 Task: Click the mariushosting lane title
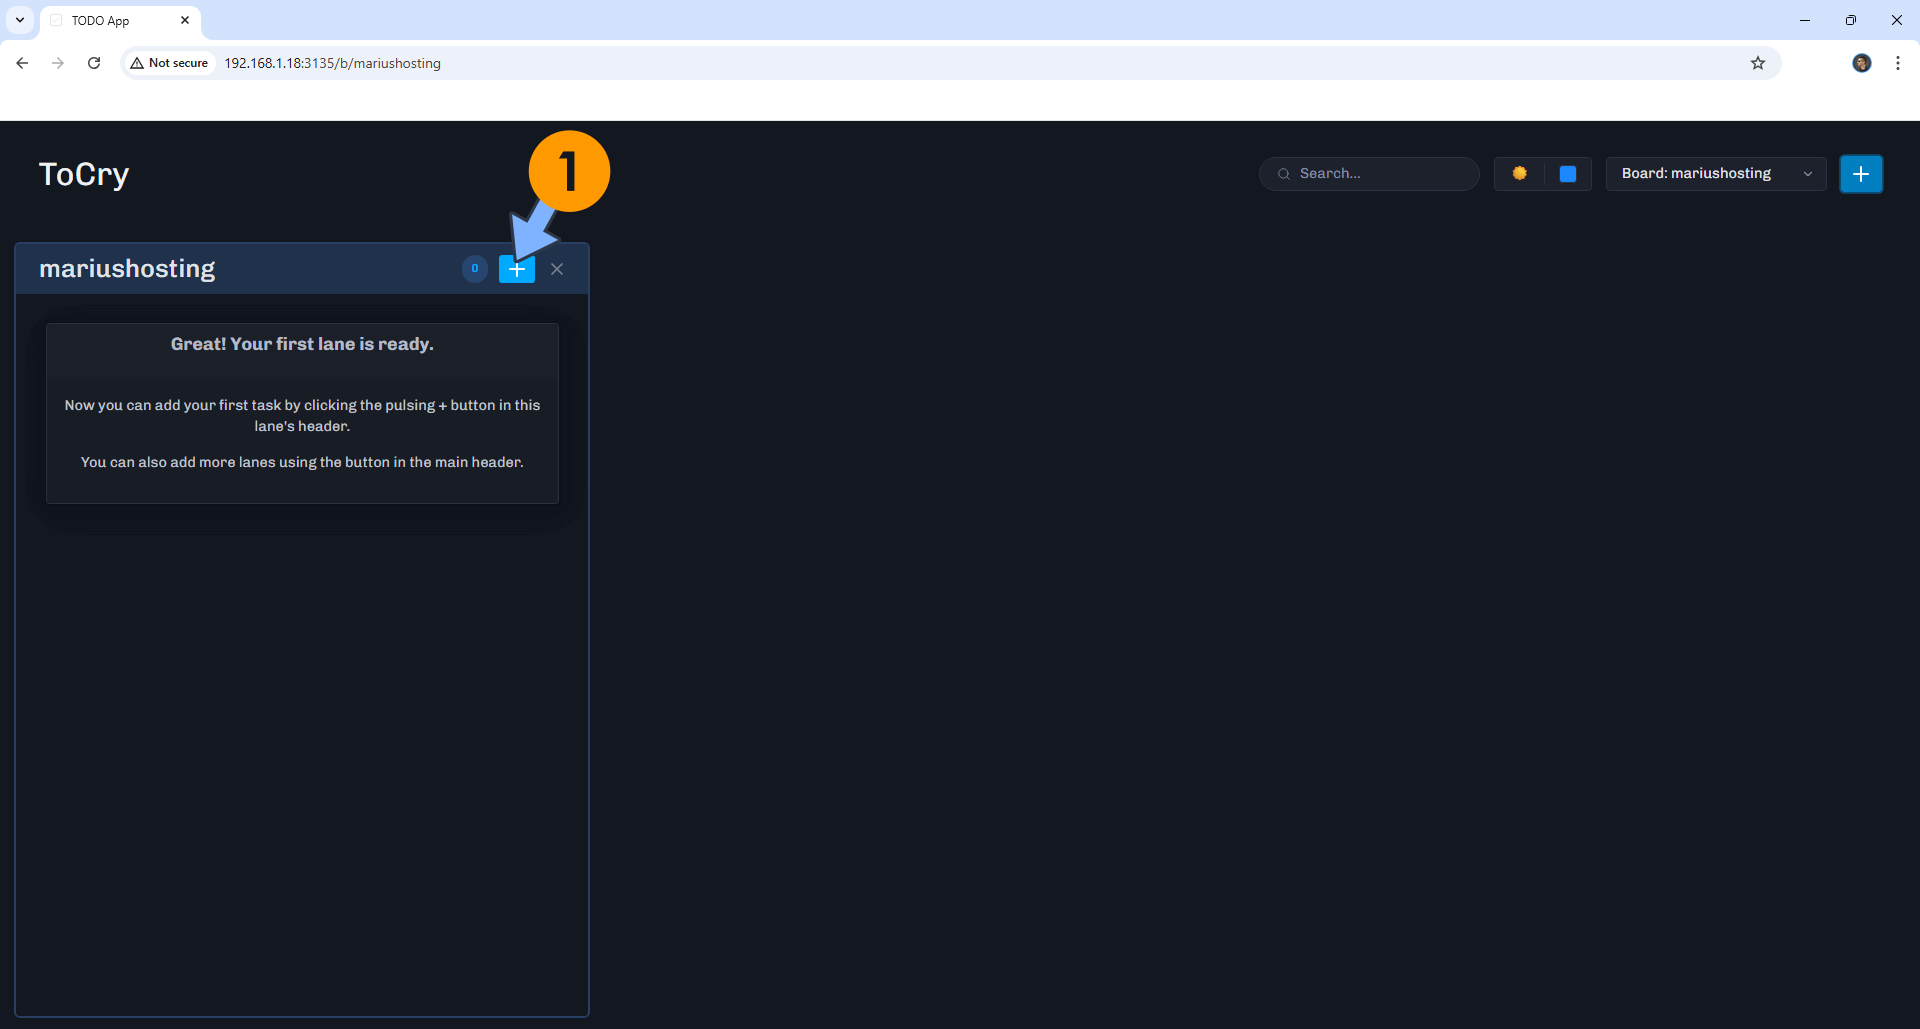[x=127, y=269]
